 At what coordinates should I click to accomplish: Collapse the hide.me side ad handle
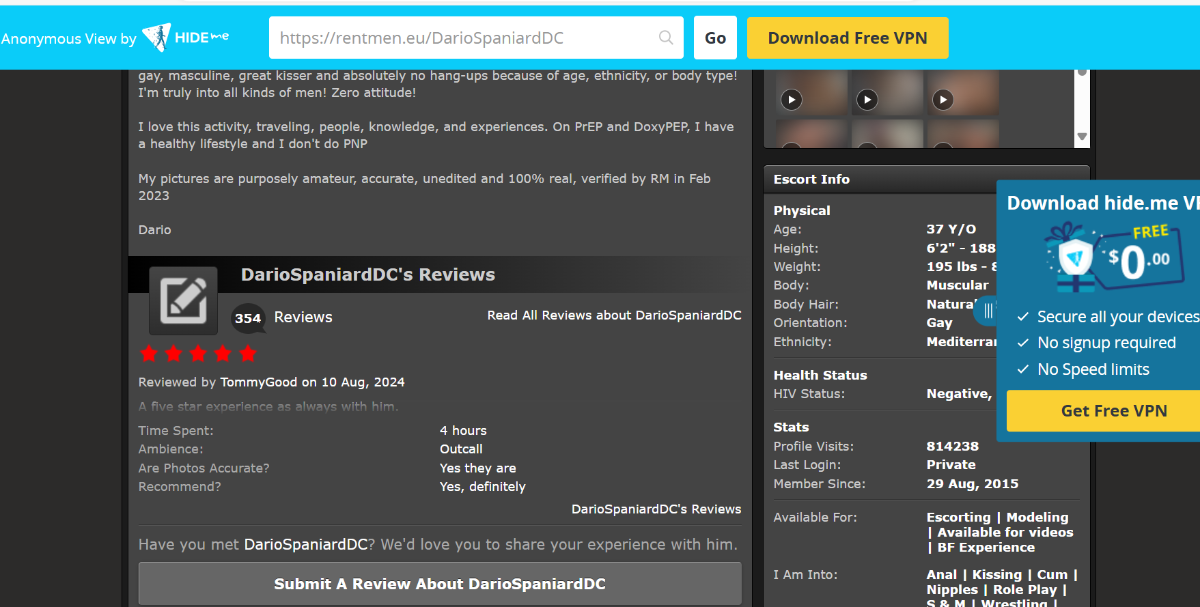tap(987, 310)
